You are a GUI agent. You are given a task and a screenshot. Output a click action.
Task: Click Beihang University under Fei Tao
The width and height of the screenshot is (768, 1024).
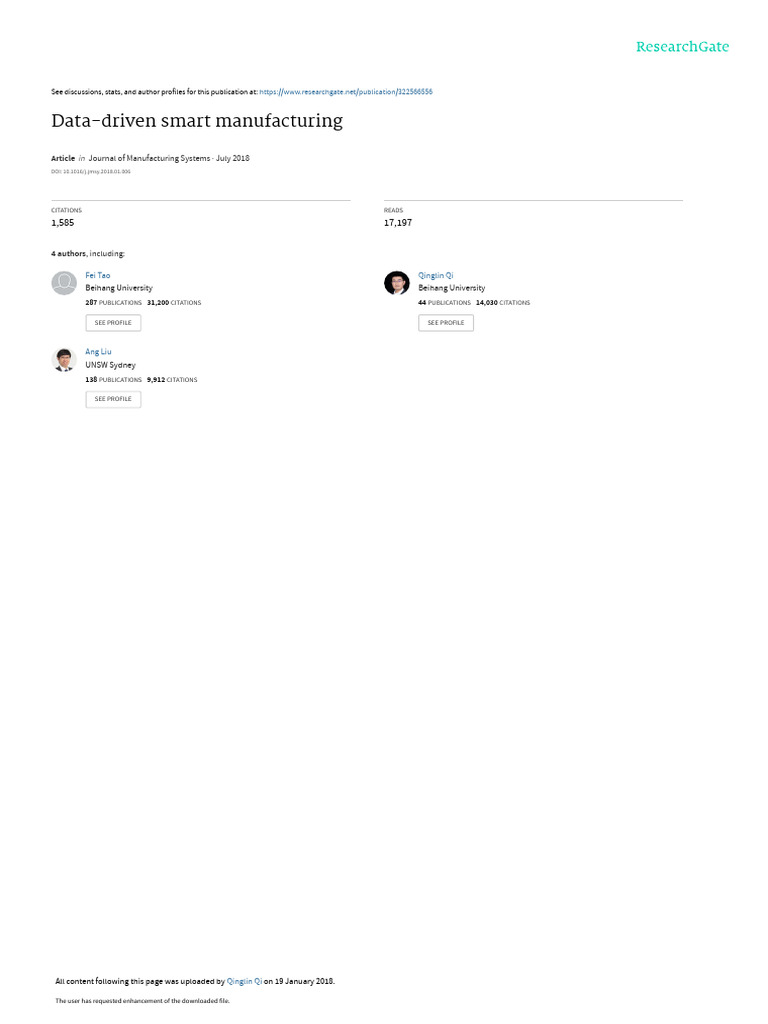119,288
